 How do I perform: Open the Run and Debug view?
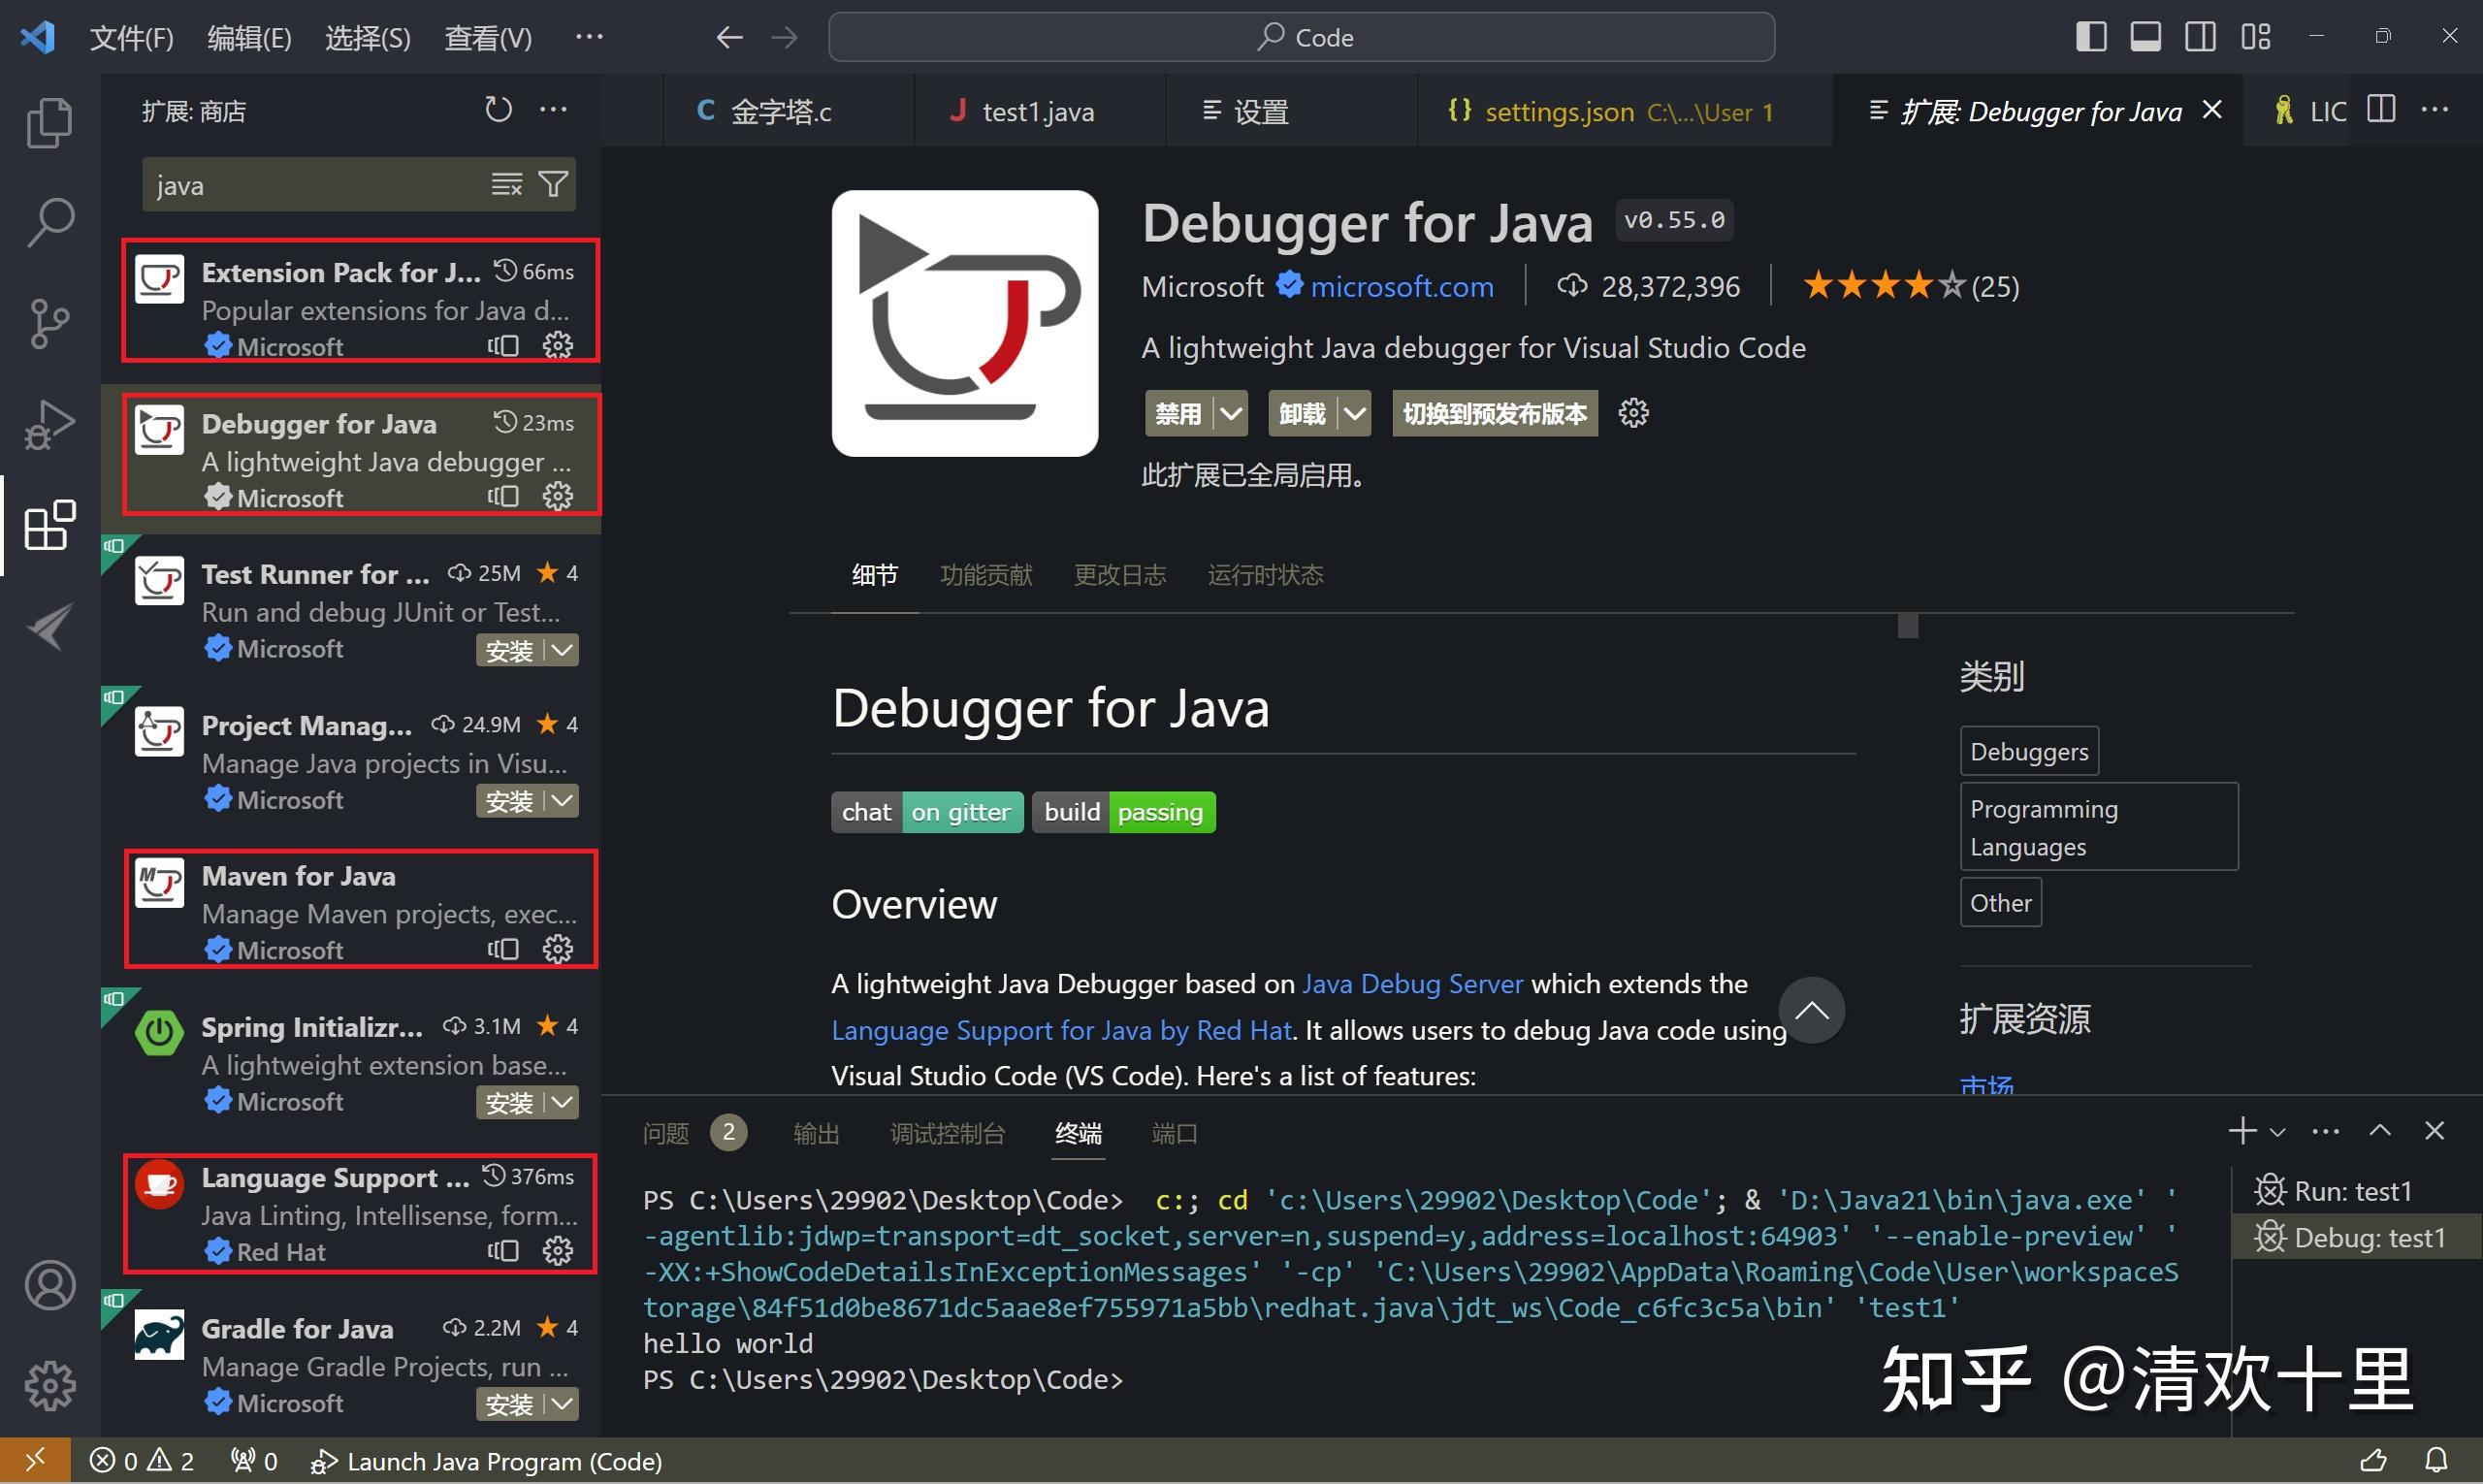49,424
